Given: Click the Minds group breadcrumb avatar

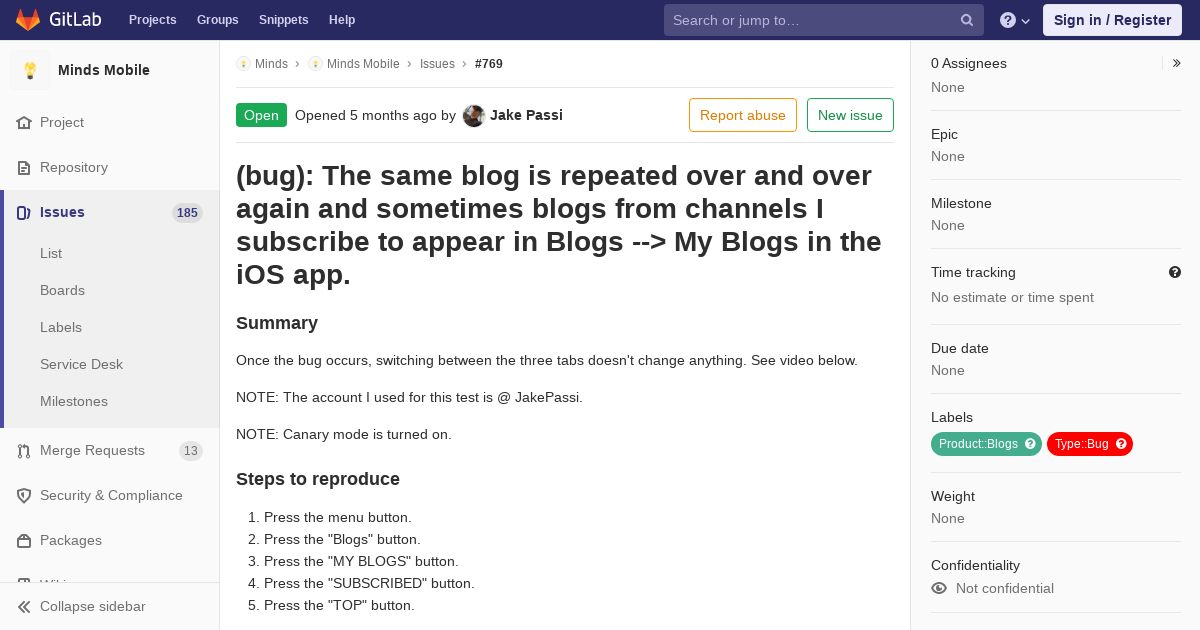Looking at the screenshot, I should click(243, 64).
